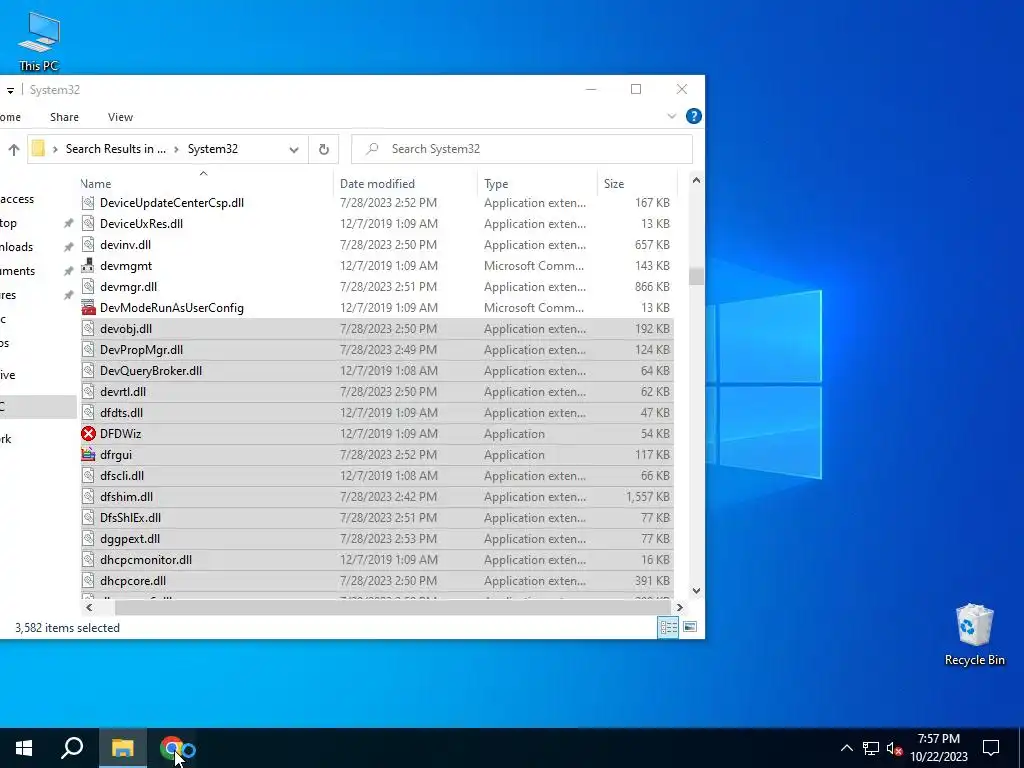
Task: Click the 3,582 items selected status text
Action: tap(67, 628)
